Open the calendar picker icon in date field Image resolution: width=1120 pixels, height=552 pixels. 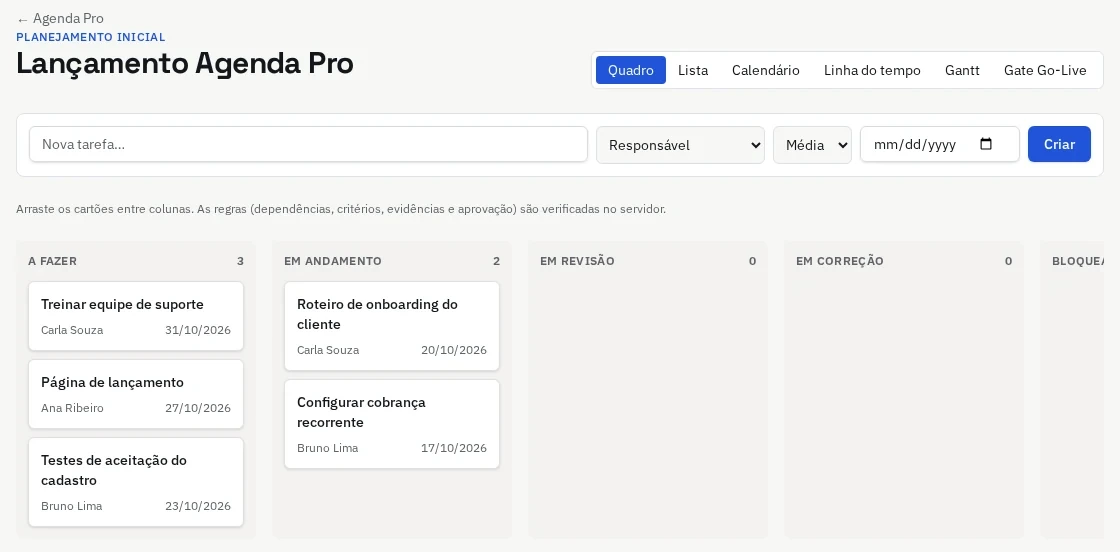pyautogui.click(x=986, y=144)
